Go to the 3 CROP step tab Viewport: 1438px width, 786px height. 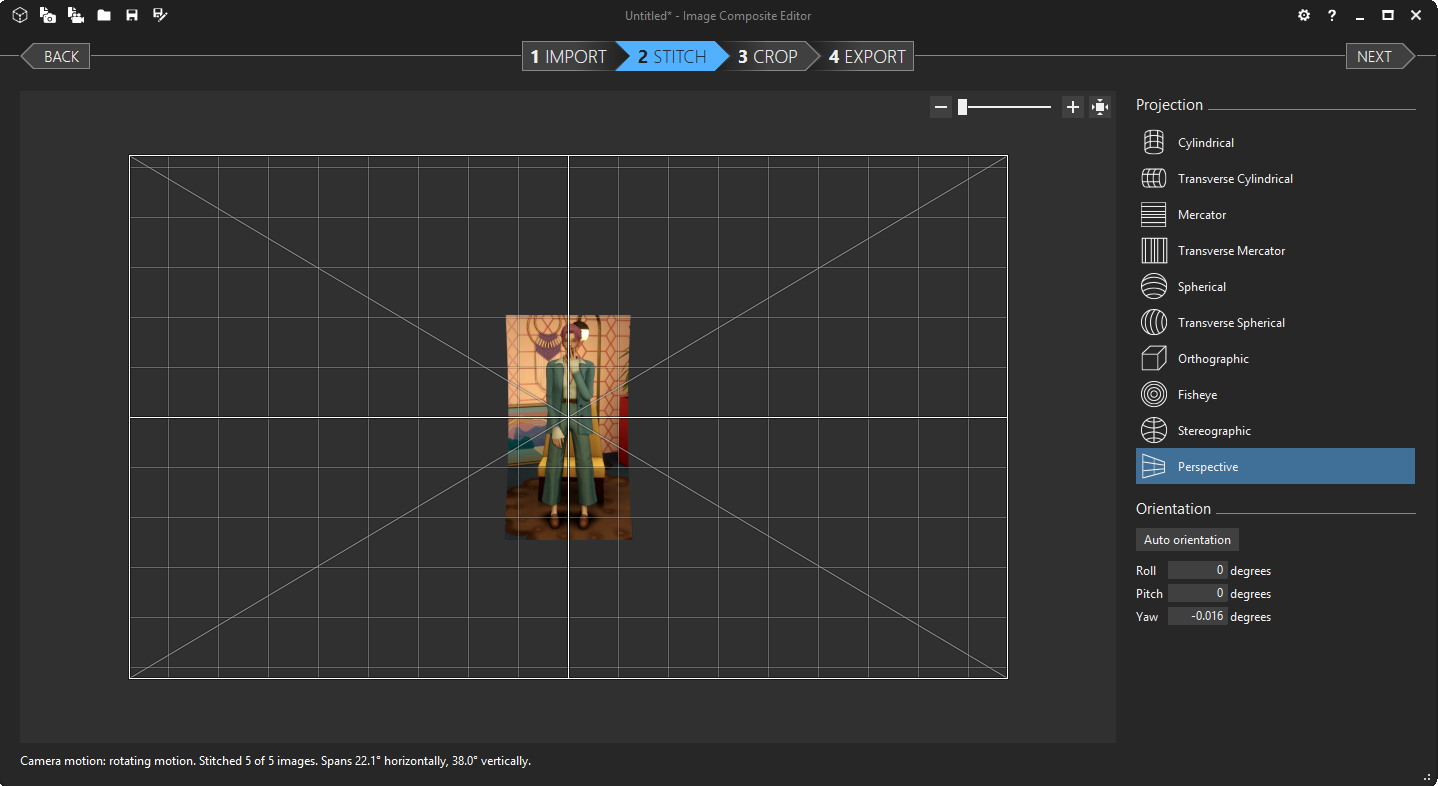pos(768,57)
